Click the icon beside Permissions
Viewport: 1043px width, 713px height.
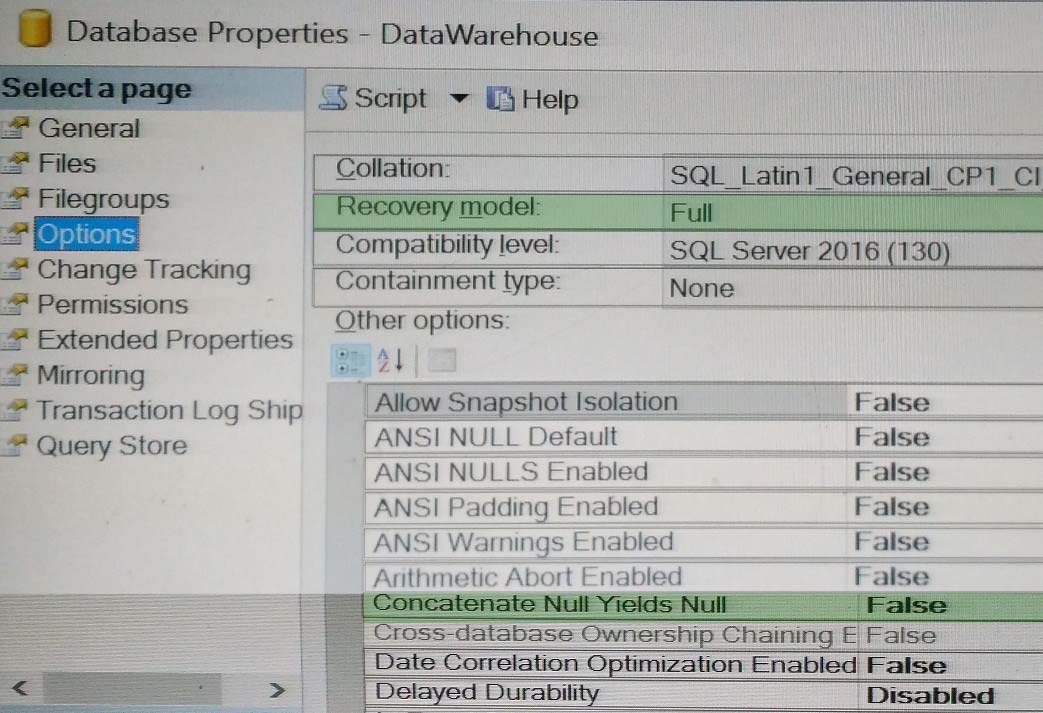[x=16, y=303]
